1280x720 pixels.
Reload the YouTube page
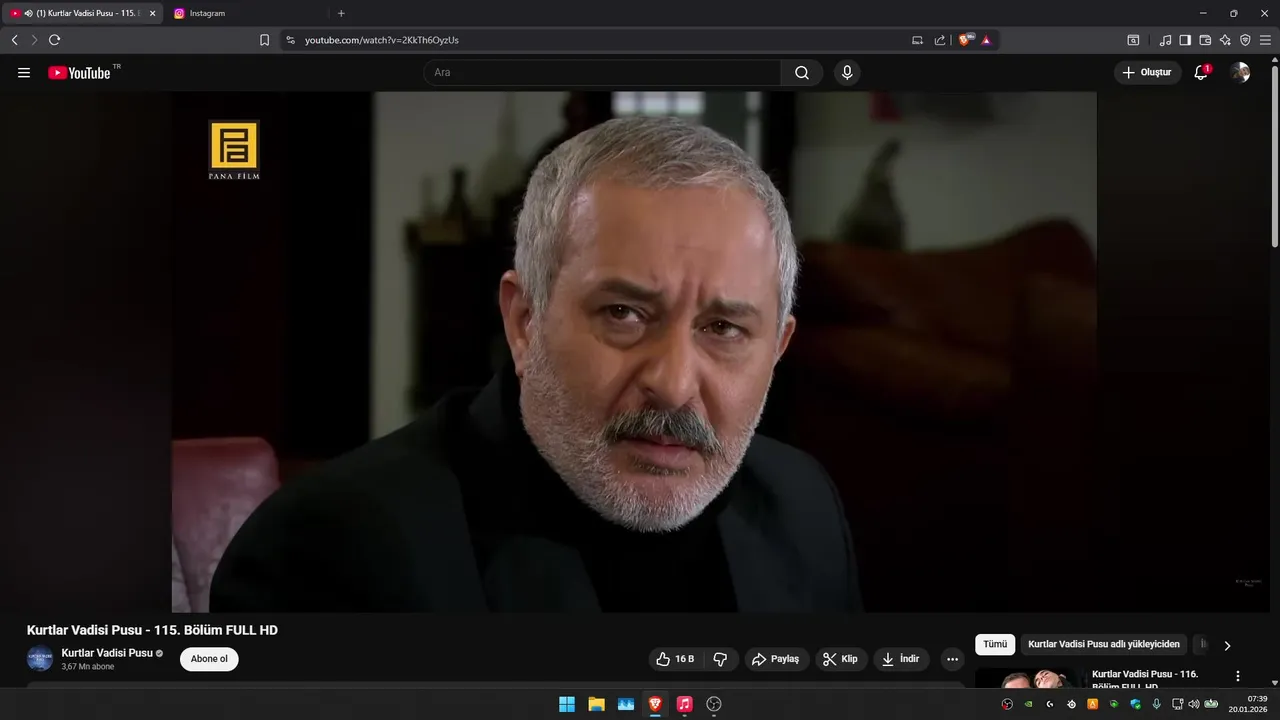tap(54, 40)
